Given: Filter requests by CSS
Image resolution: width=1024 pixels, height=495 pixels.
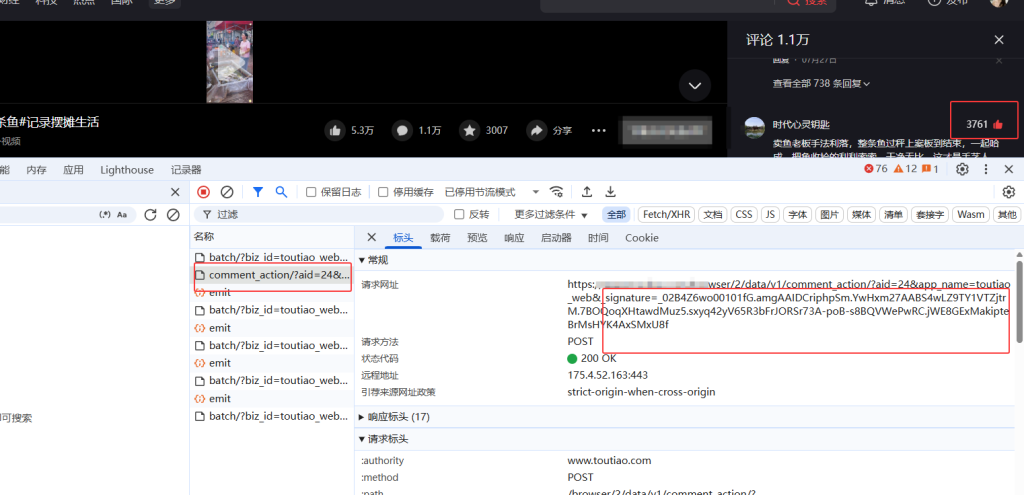Looking at the screenshot, I should click(744, 214).
